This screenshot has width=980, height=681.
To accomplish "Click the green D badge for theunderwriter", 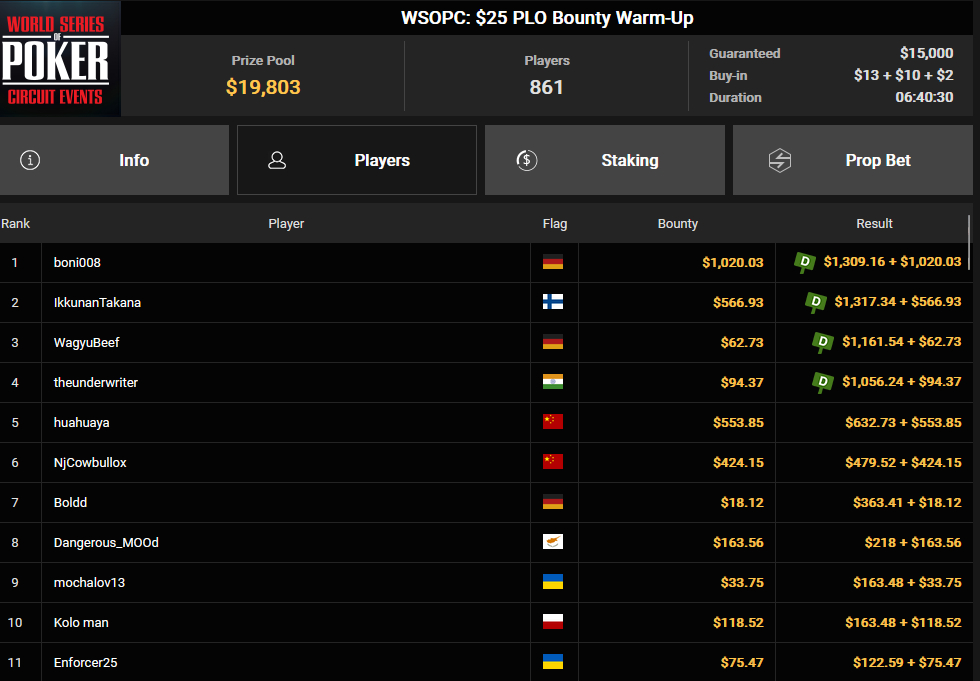I will [822, 382].
